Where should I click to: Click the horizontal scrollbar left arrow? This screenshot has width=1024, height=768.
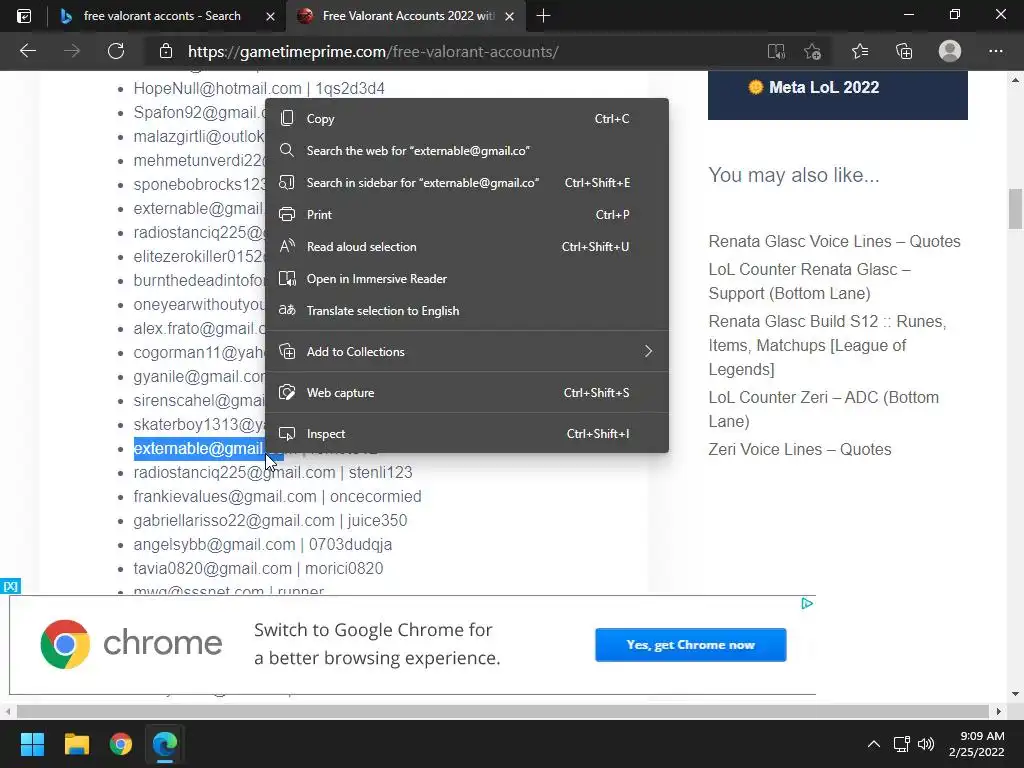[x=8, y=711]
